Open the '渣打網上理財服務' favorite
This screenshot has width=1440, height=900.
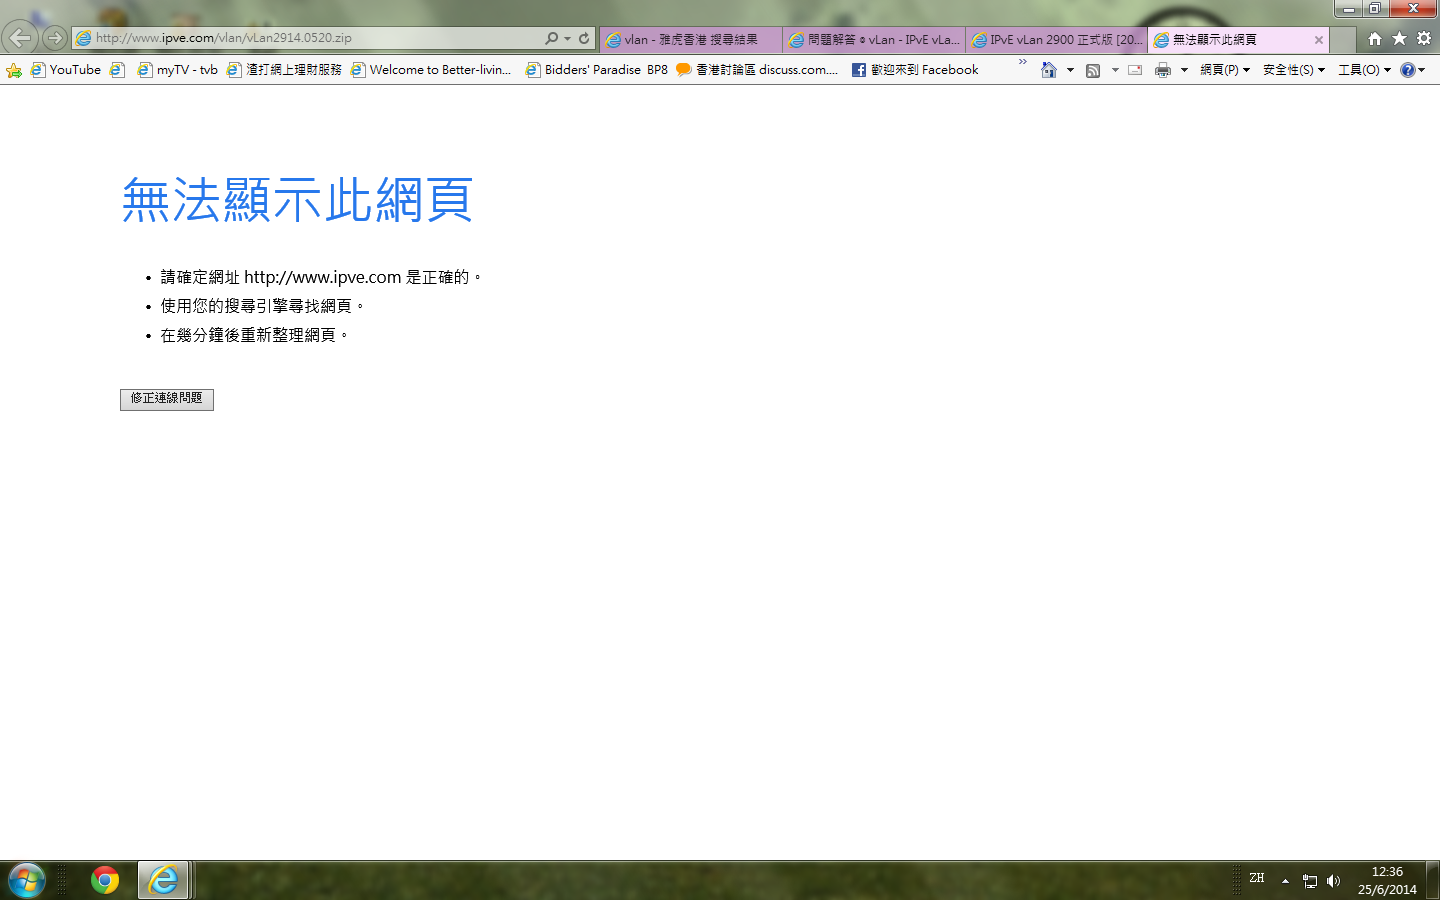[x=284, y=70]
